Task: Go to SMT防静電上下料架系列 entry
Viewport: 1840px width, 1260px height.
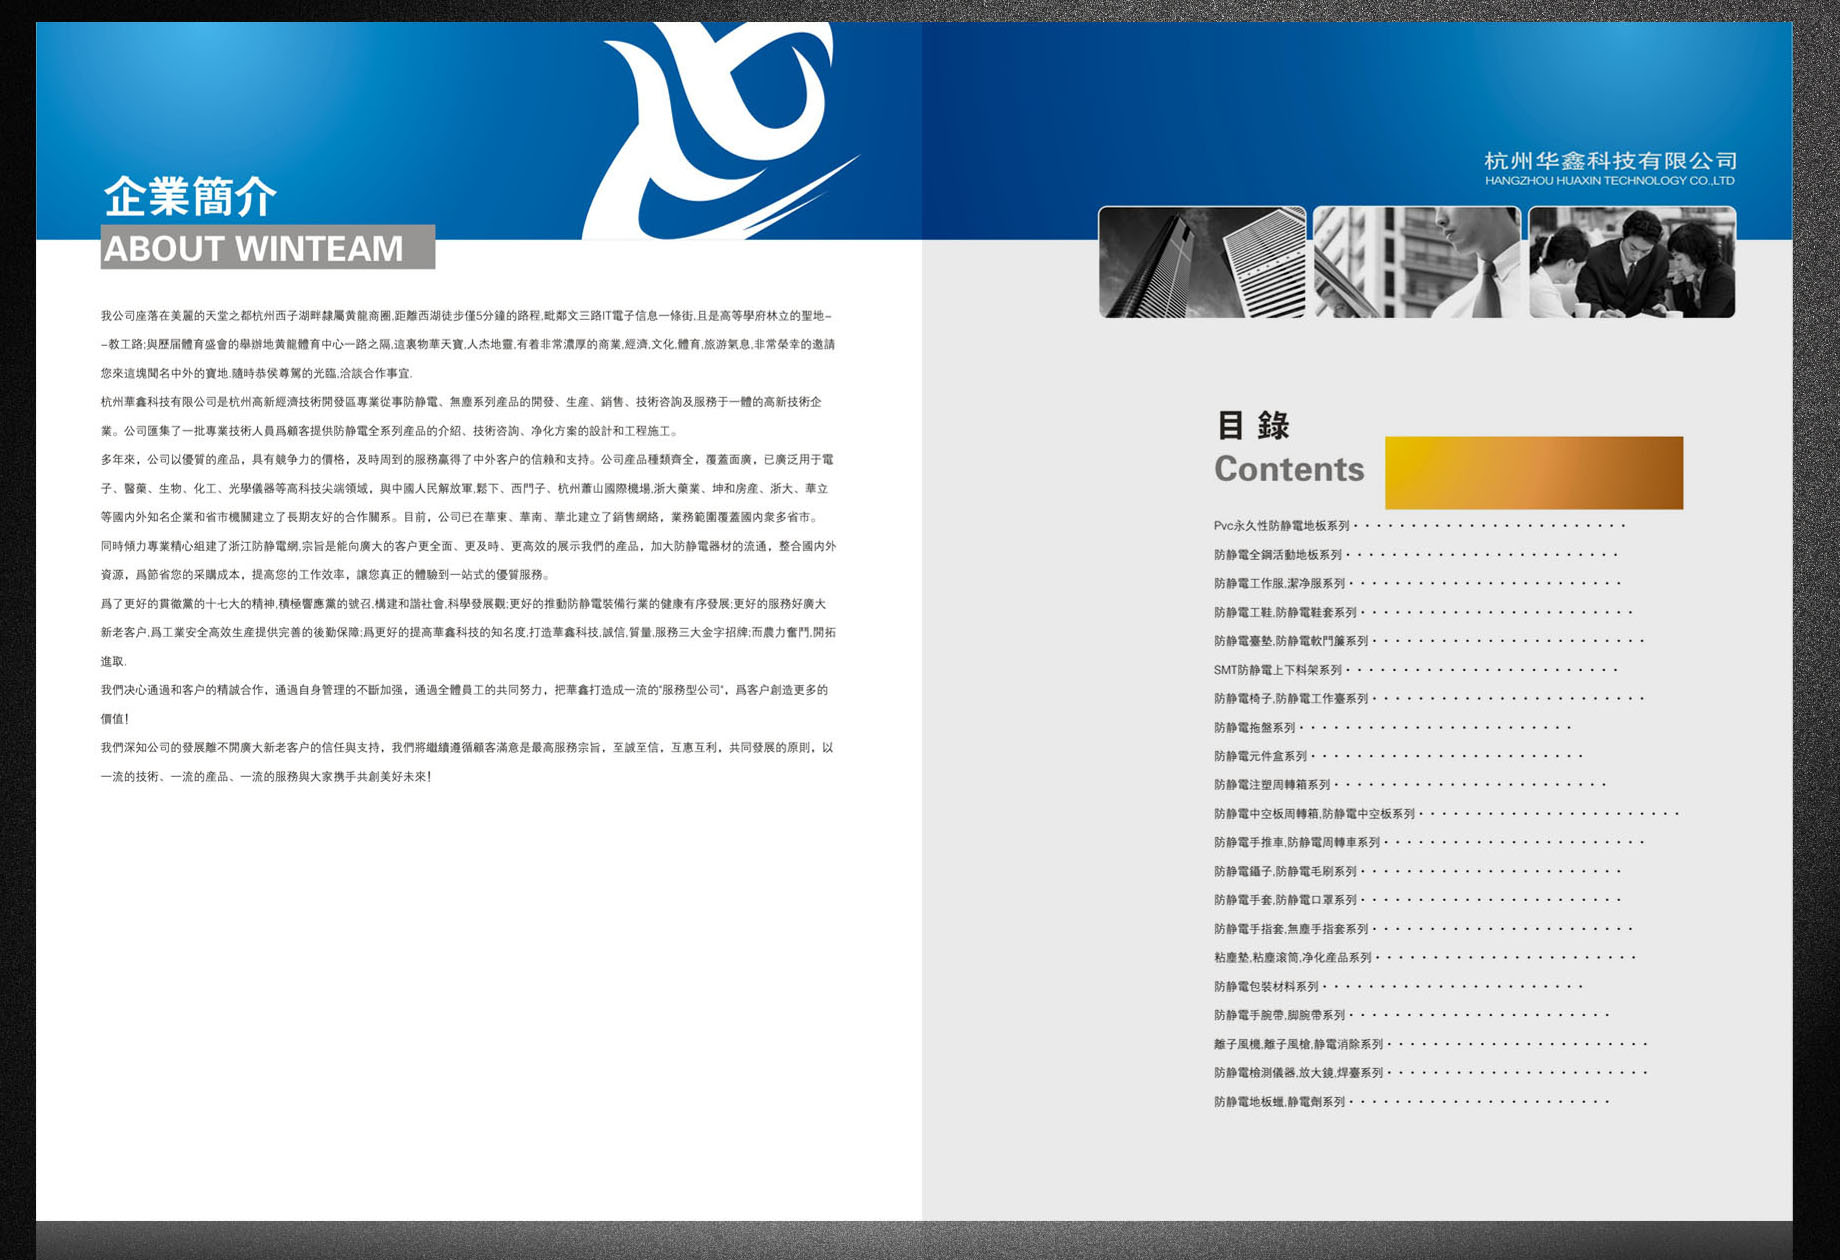Action: pos(1277,670)
